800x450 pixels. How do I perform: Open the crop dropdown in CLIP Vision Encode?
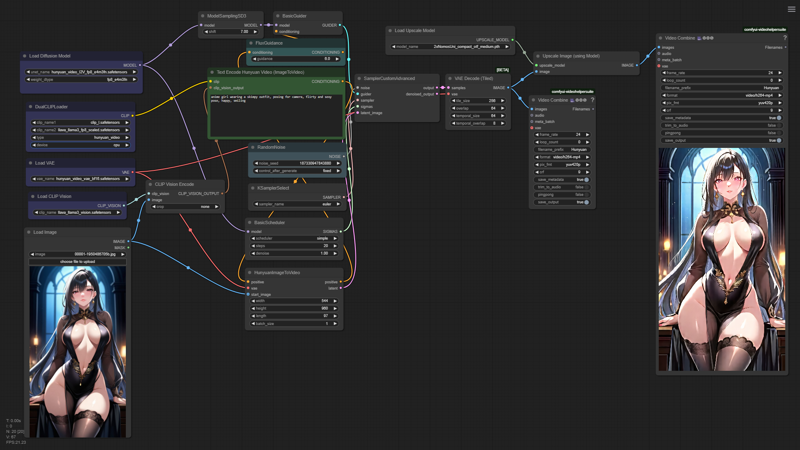click(x=185, y=207)
